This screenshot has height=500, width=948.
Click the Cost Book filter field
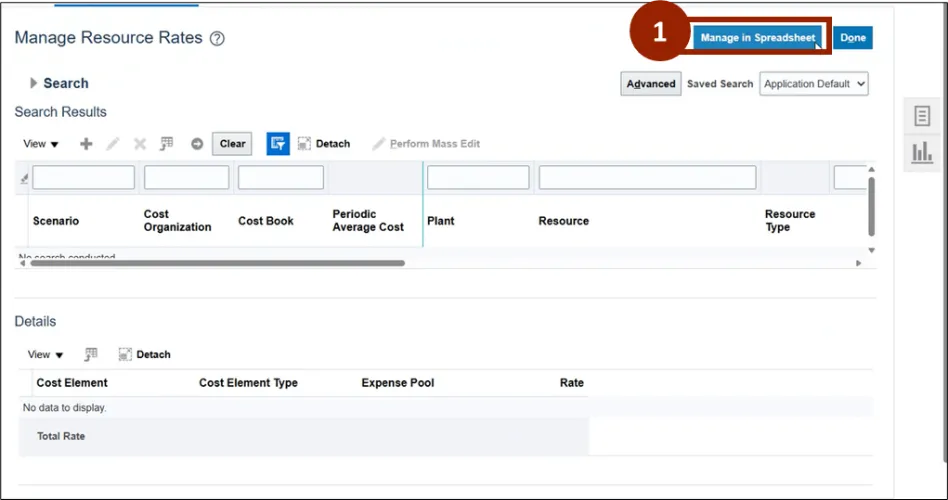click(281, 178)
